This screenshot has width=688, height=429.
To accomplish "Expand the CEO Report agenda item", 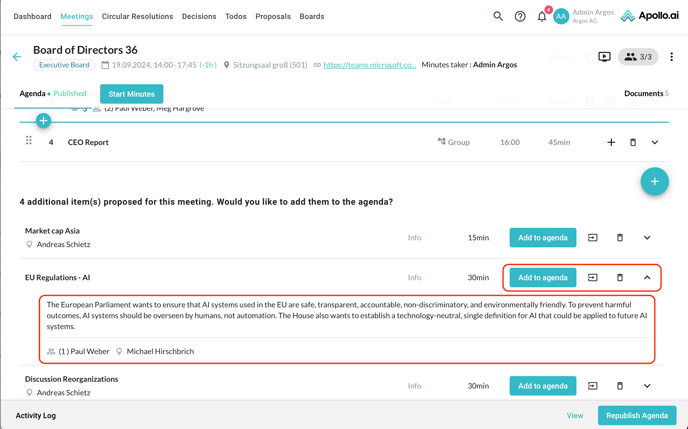I will [655, 142].
